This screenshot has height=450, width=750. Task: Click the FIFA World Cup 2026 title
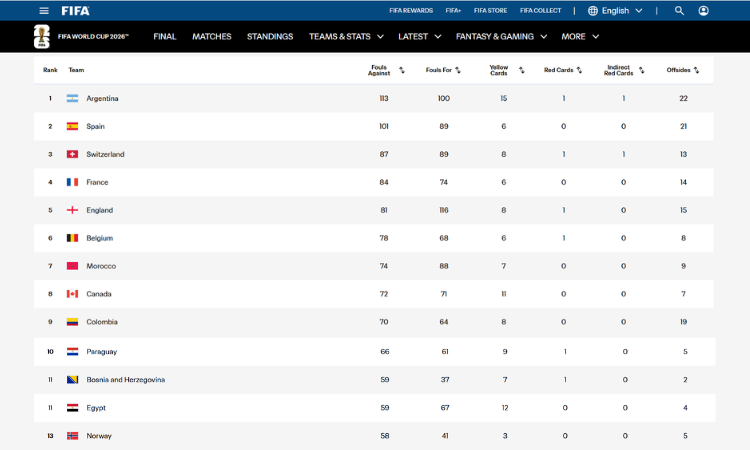tap(93, 36)
